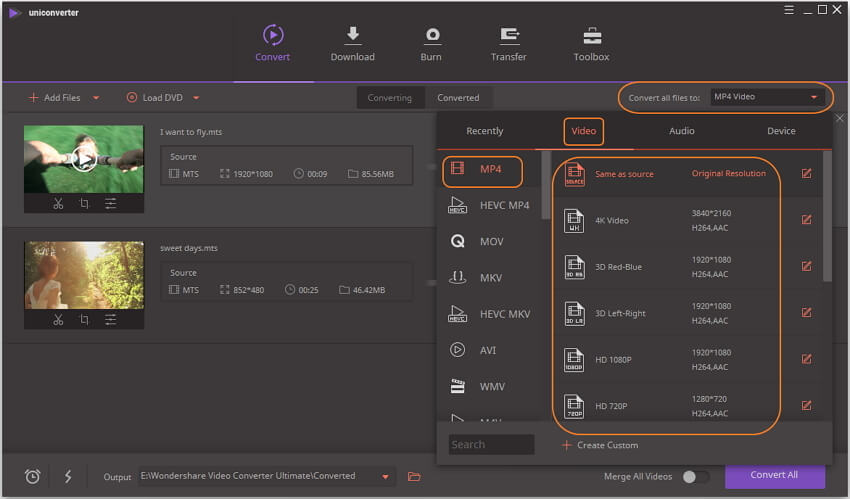Edit the 3D Red-Blue preset settings

[x=807, y=266]
